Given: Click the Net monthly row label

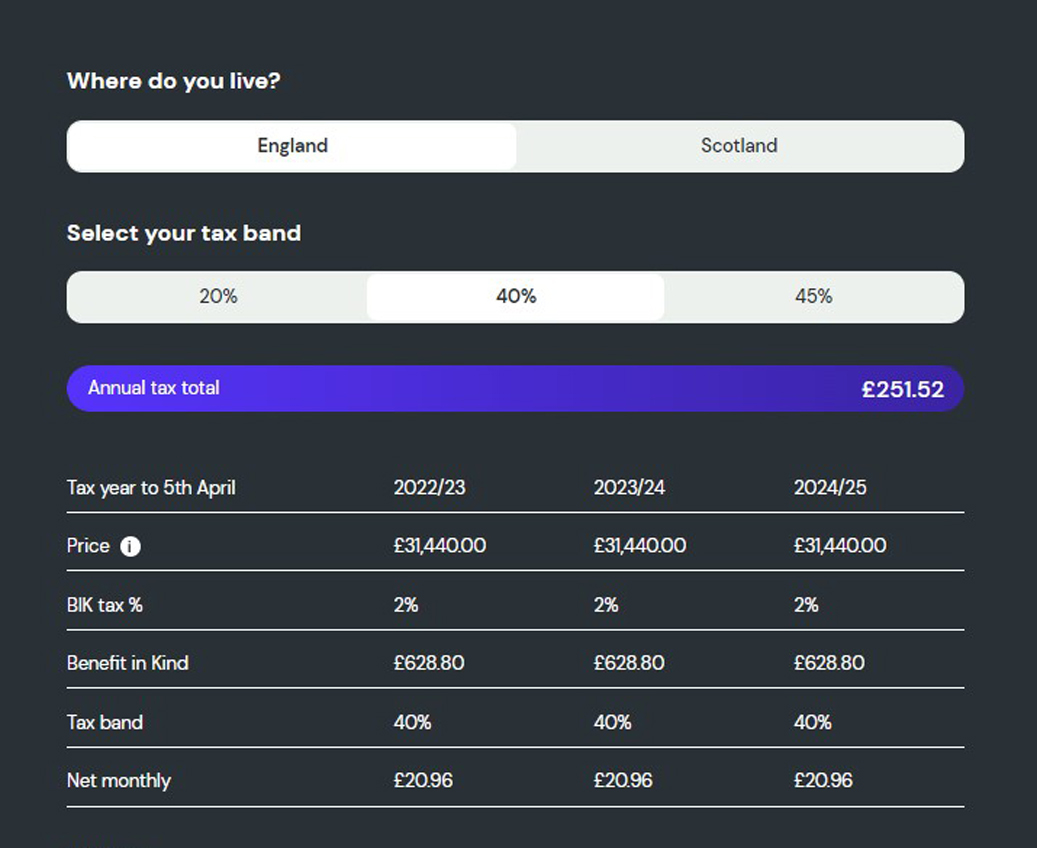Looking at the screenshot, I should [x=119, y=780].
